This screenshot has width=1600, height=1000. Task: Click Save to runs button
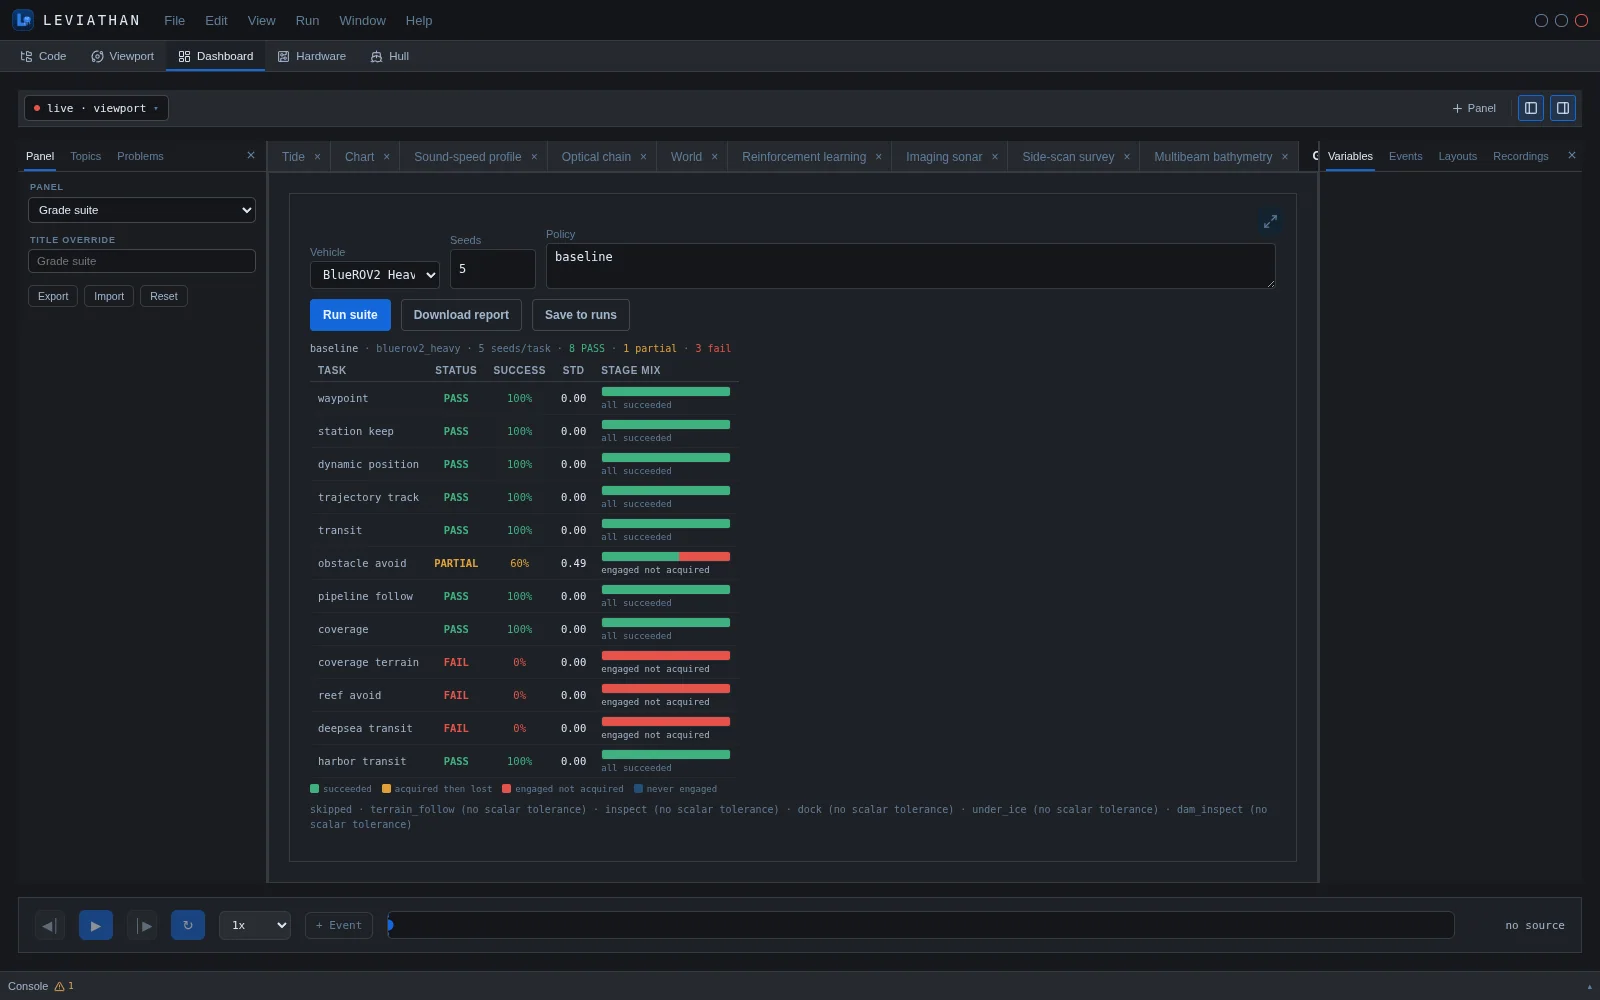point(581,315)
